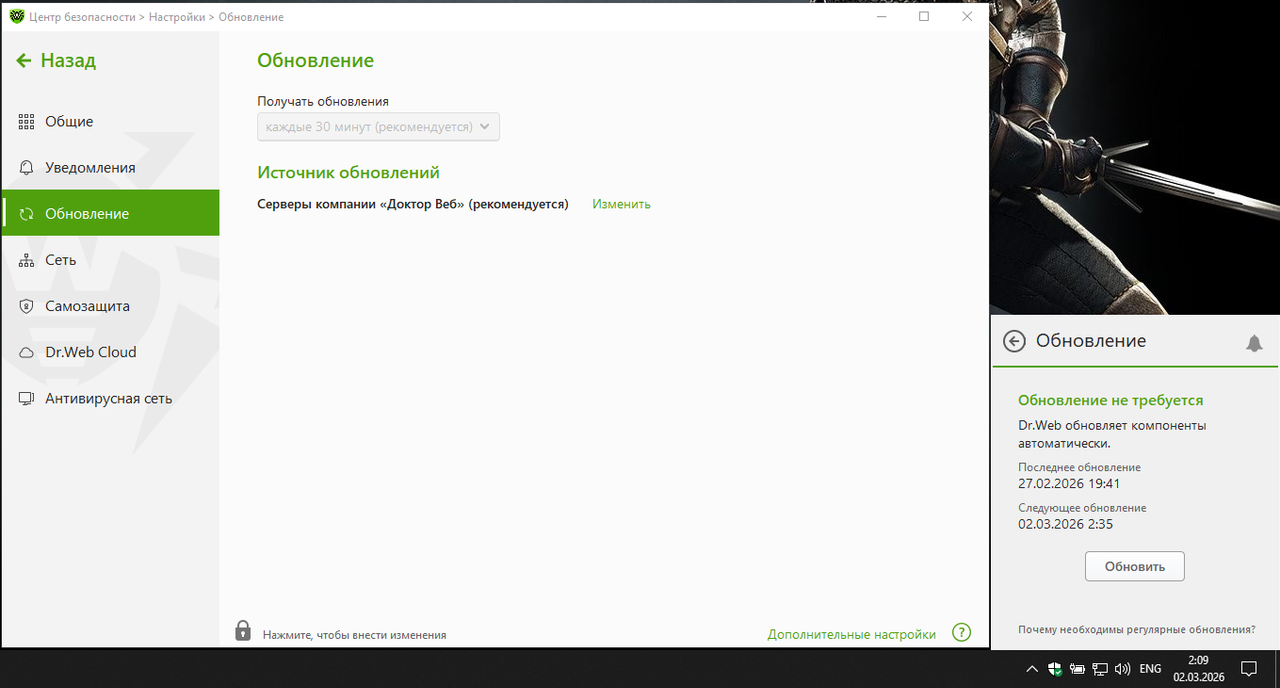1280x688 pixels.
Task: Click the Изменить link for update source
Action: 621,204
